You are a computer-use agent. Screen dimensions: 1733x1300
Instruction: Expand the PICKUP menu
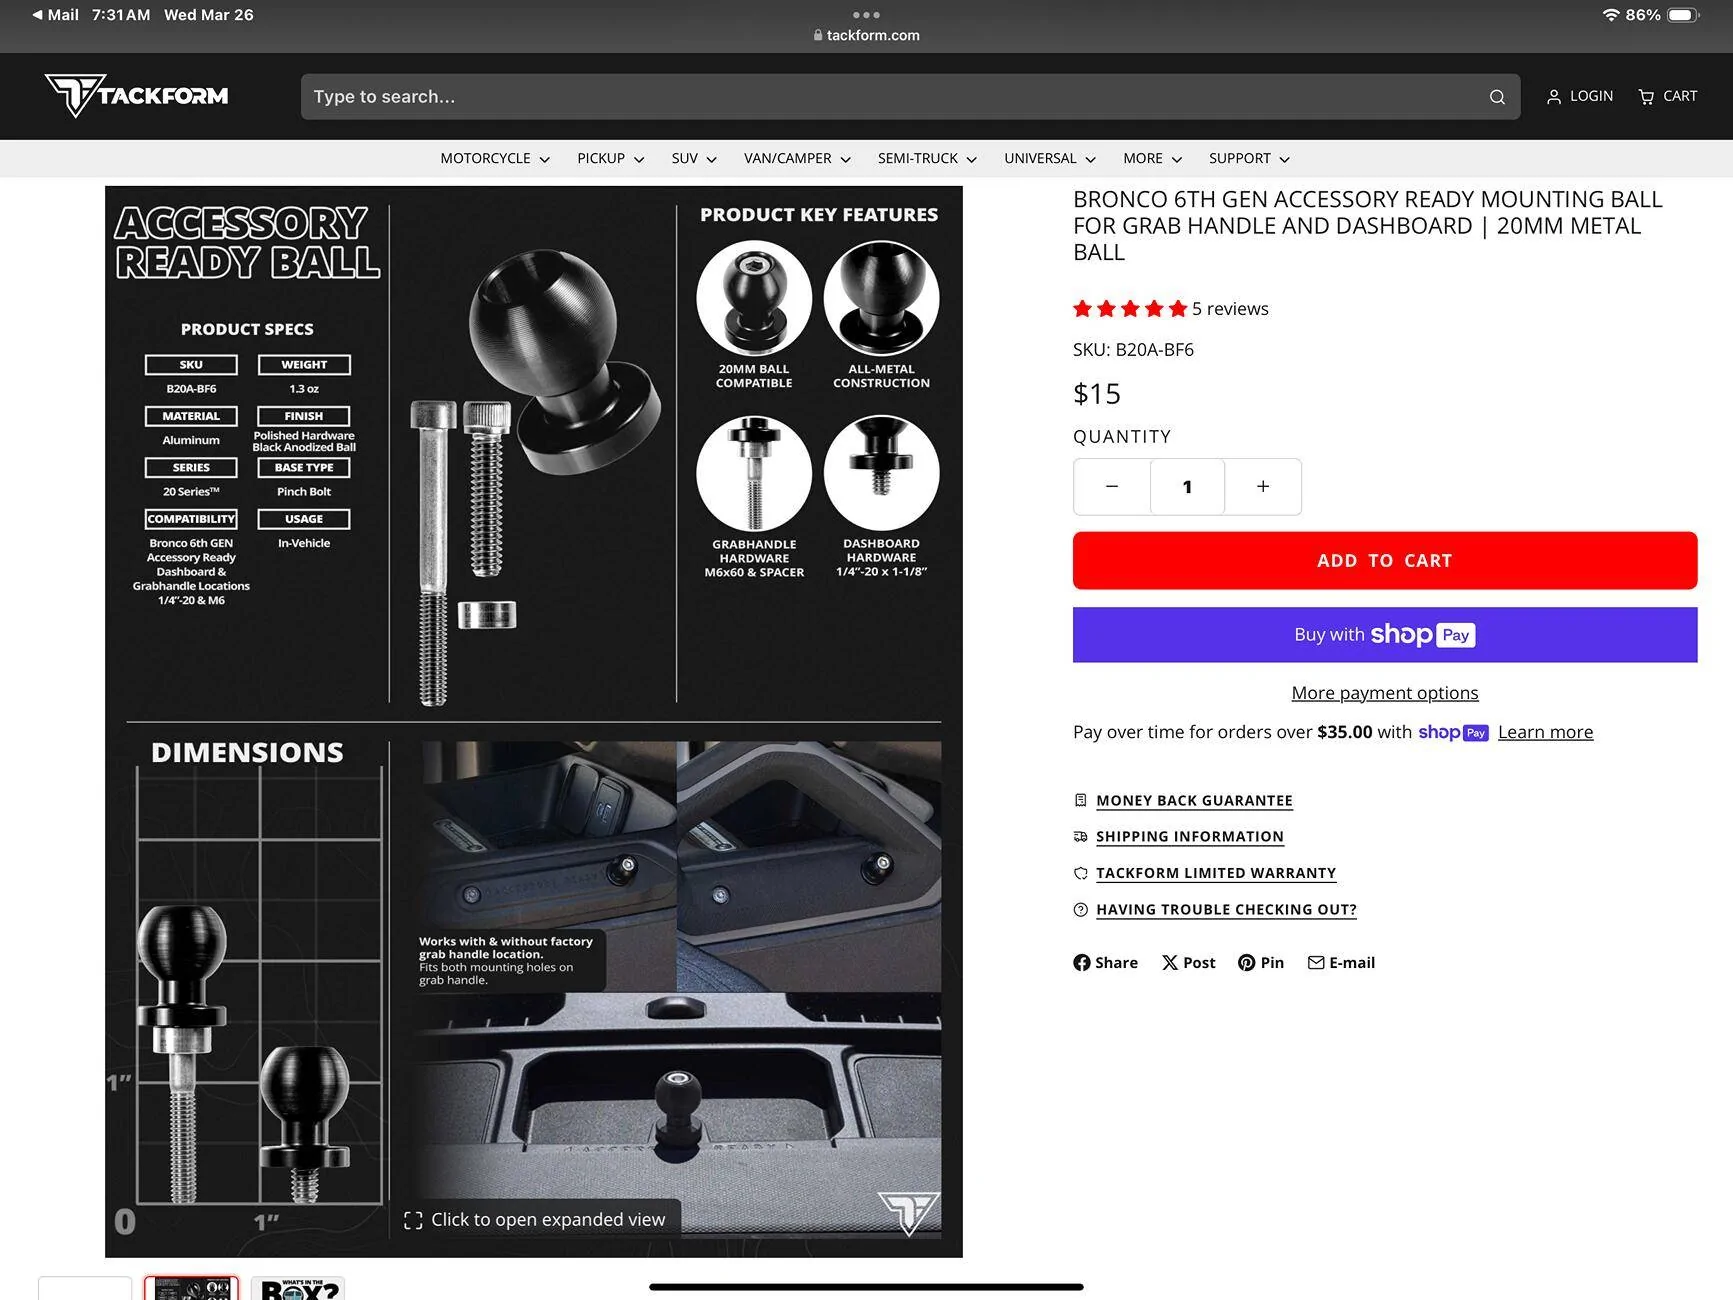pos(611,158)
